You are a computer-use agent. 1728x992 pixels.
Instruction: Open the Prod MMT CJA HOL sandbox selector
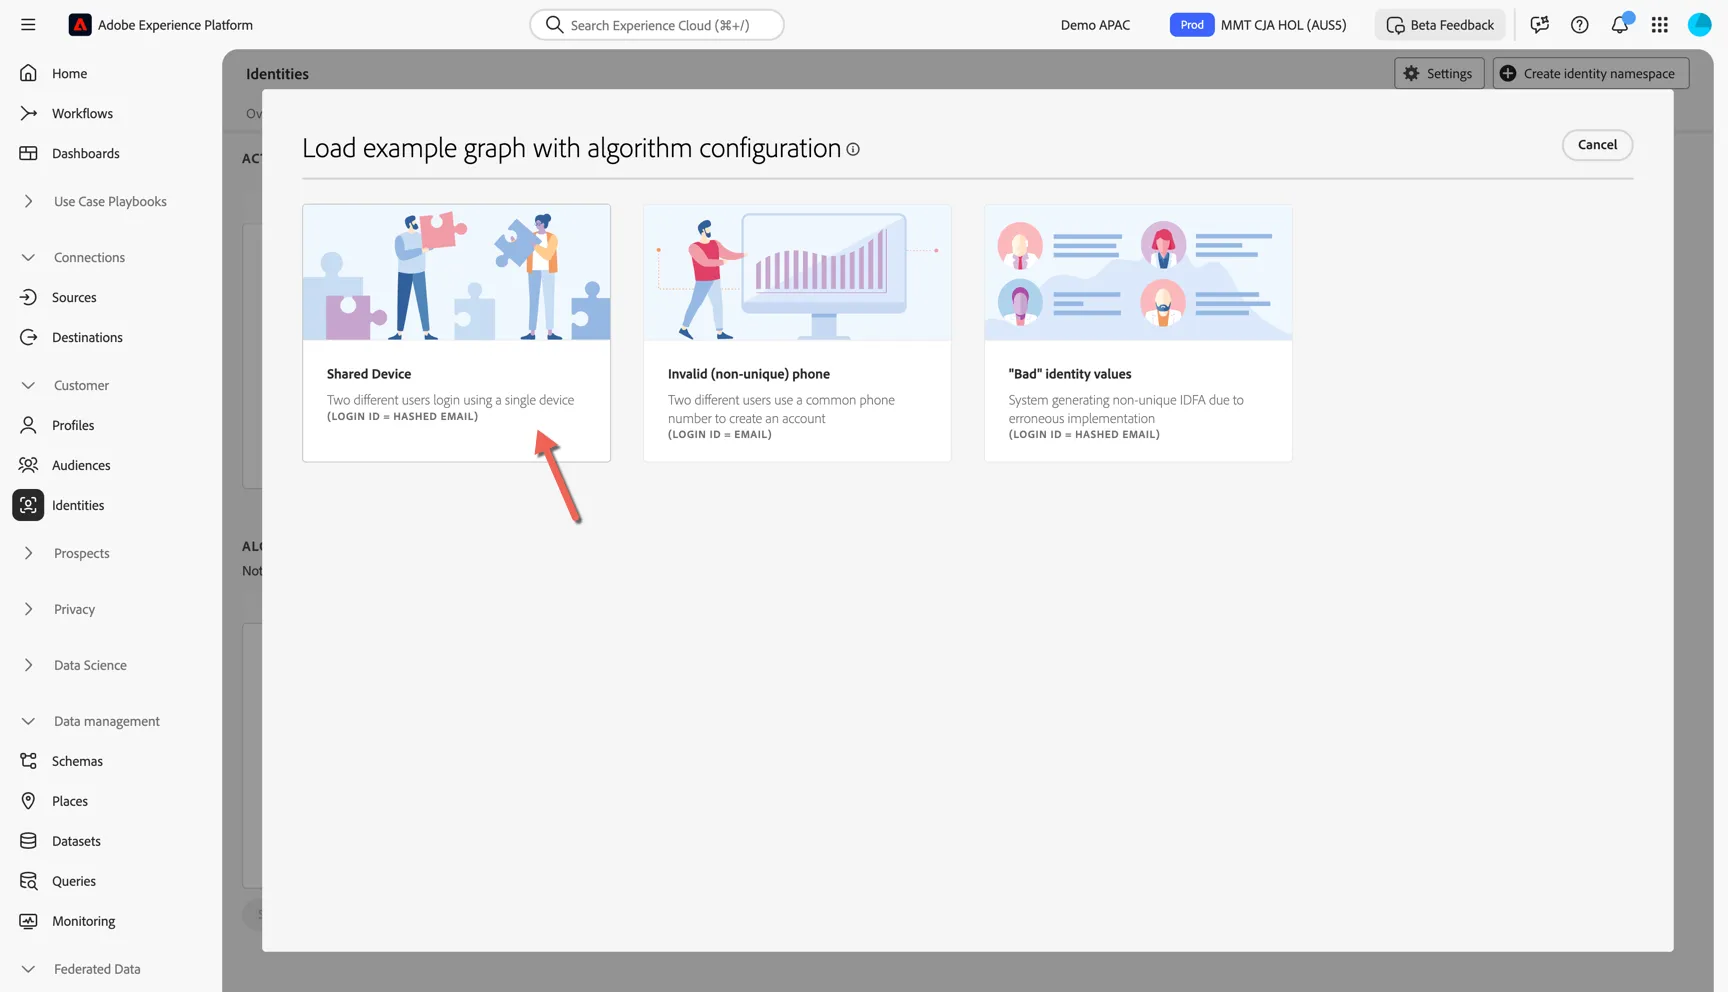point(1258,25)
